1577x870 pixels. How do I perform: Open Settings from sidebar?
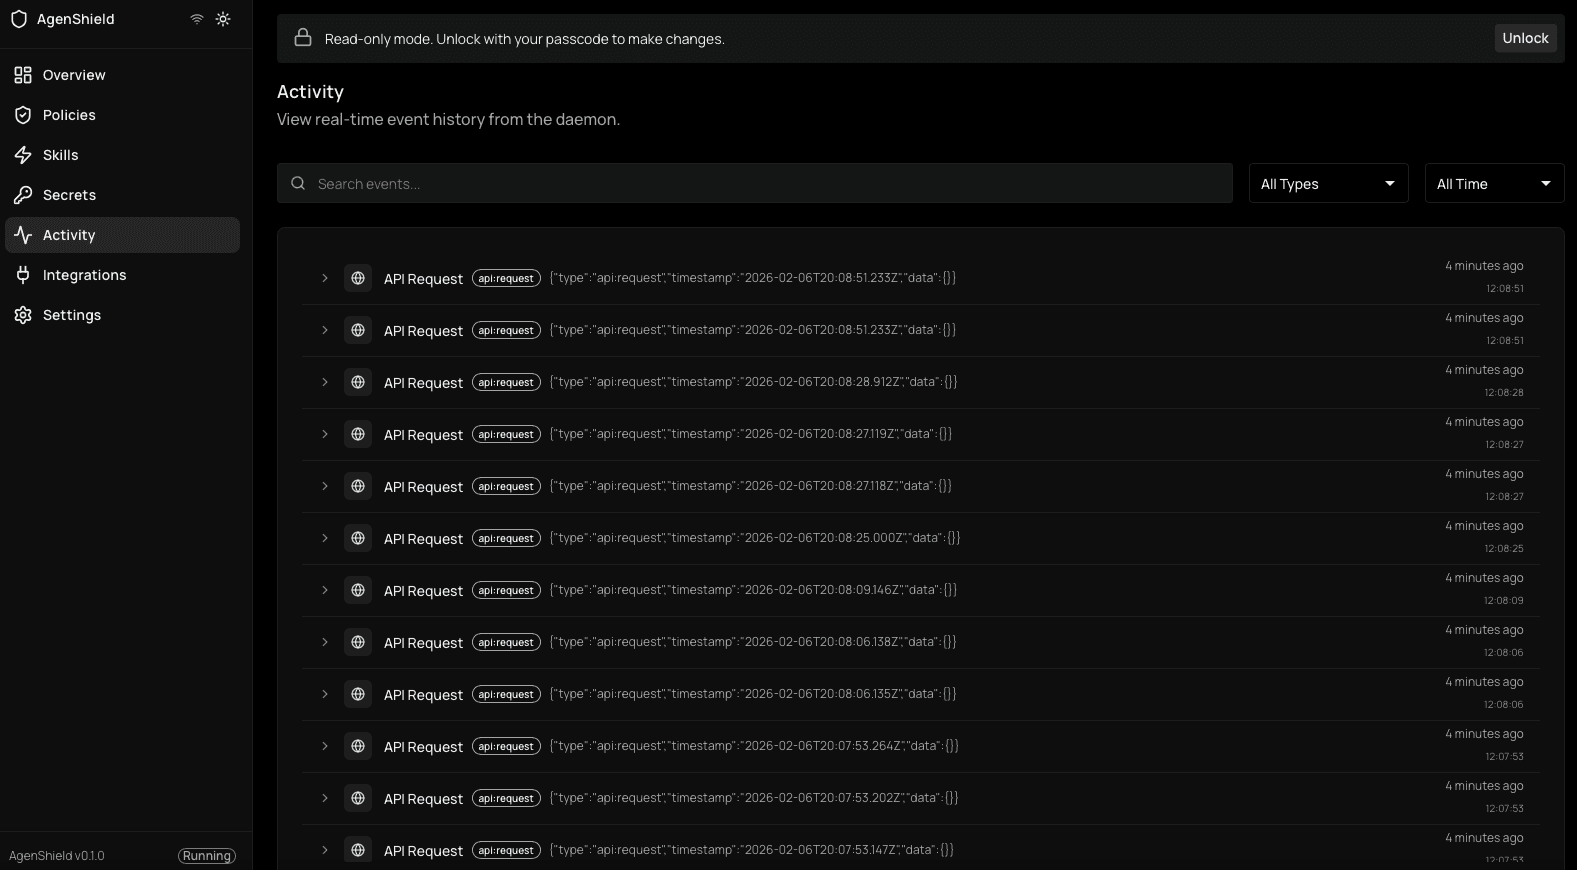122,315
